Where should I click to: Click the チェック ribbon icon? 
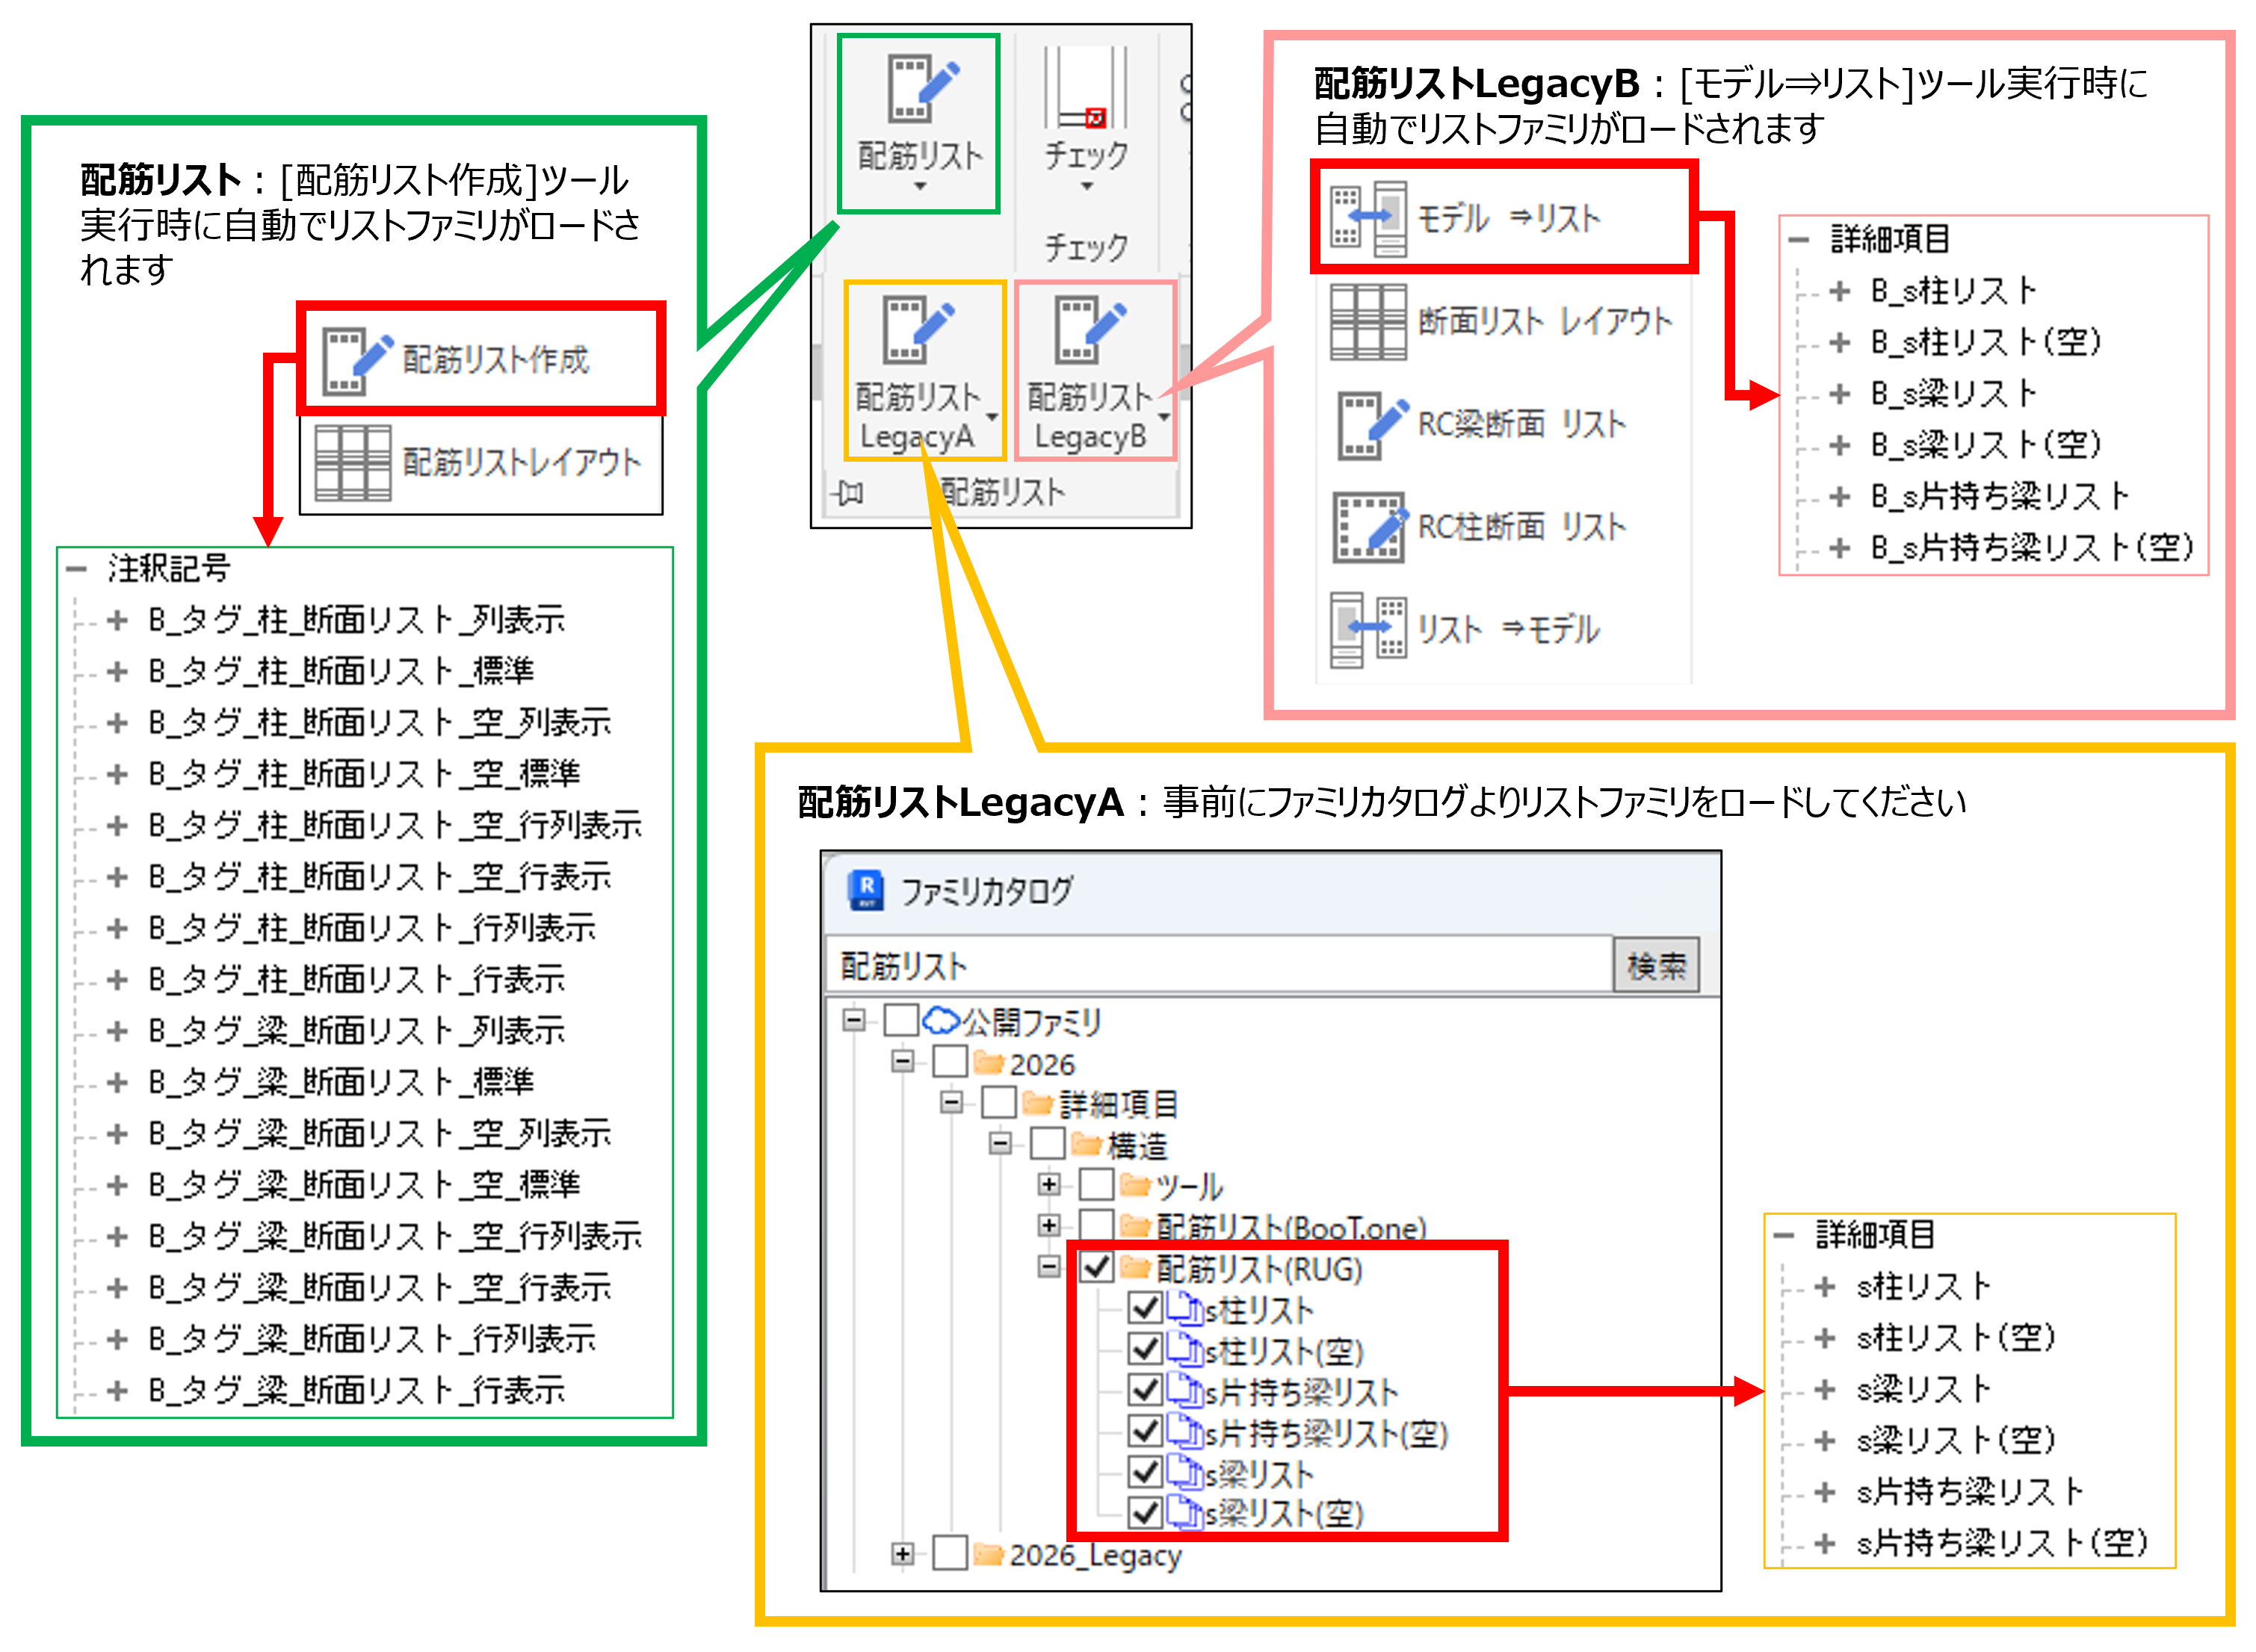pyautogui.click(x=1087, y=89)
